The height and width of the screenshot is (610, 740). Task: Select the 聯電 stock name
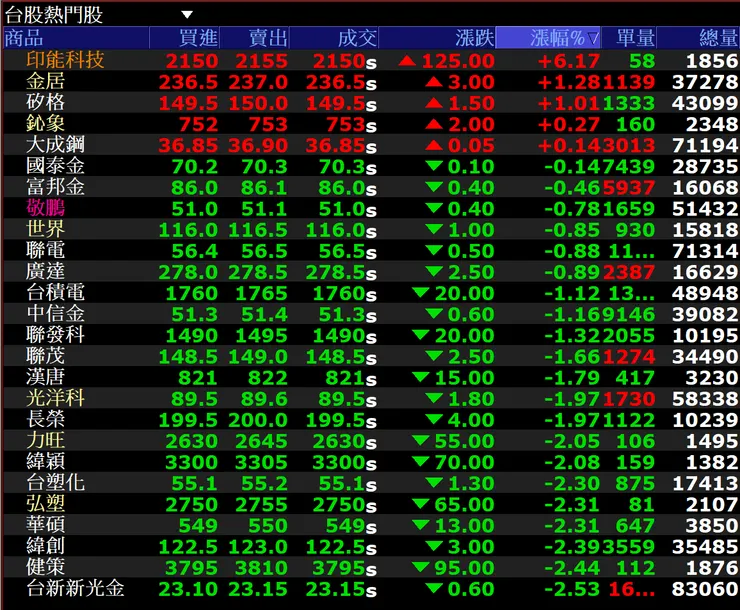45,250
